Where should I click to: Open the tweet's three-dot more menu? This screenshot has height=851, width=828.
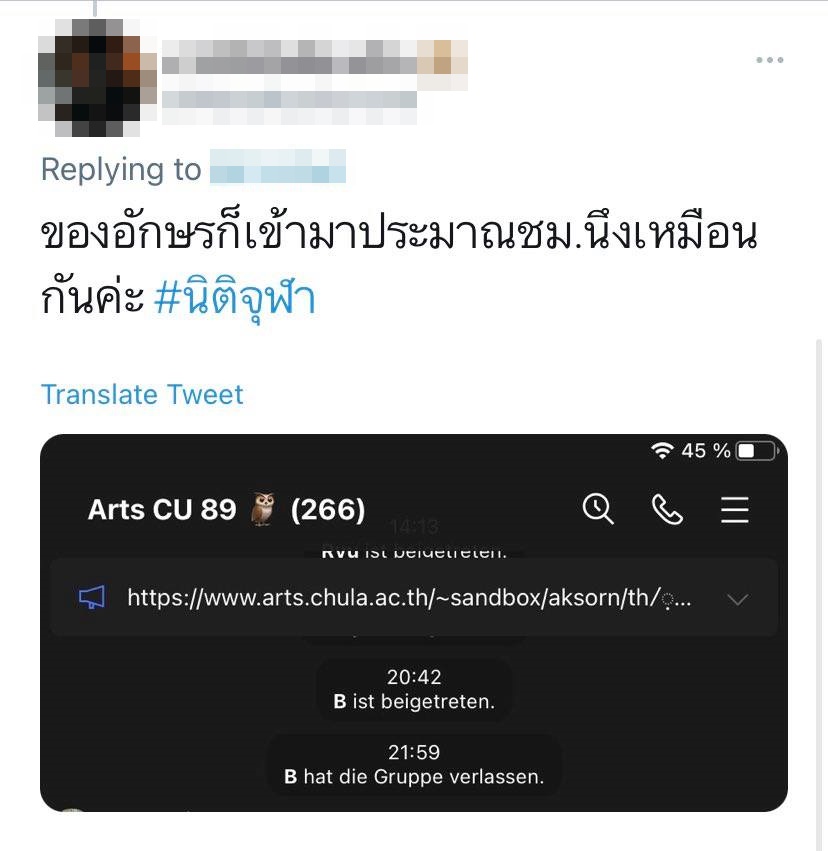[769, 60]
